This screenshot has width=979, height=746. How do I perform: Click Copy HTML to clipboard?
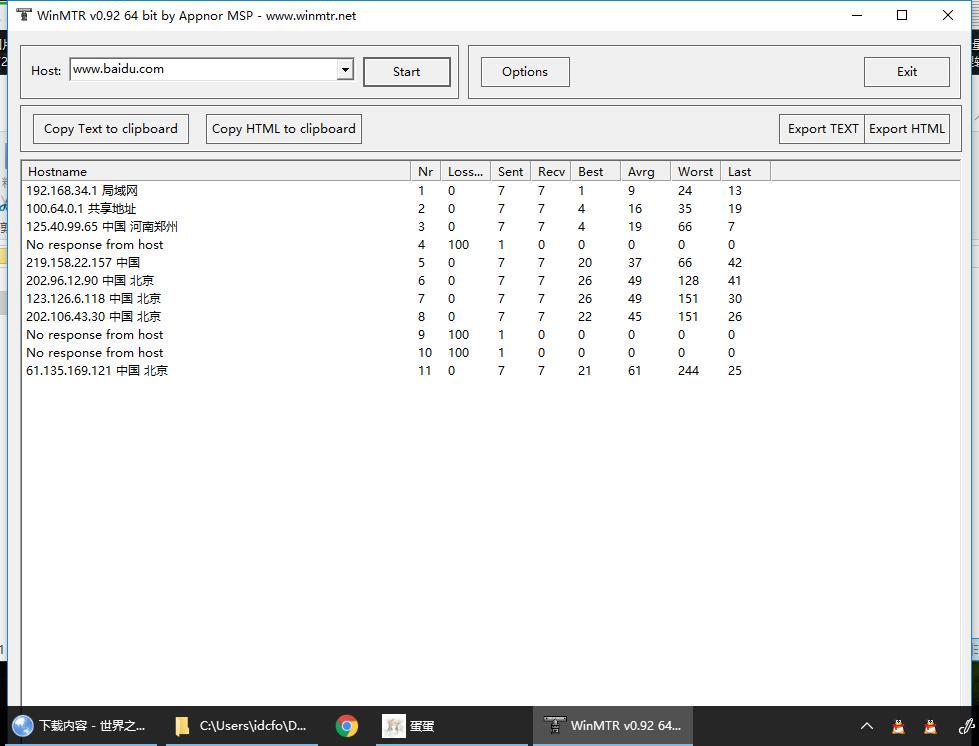(283, 129)
